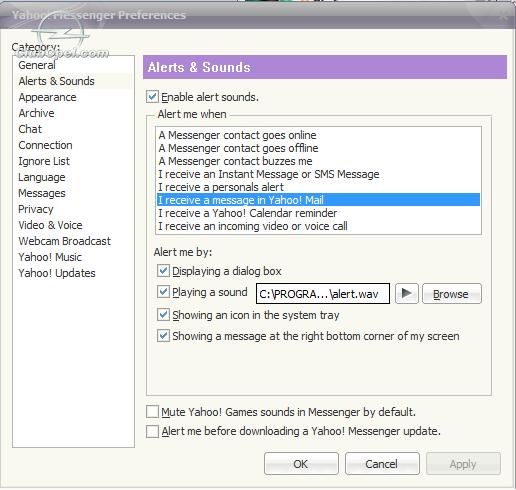Select Alerts & Sounds category

[x=56, y=81]
